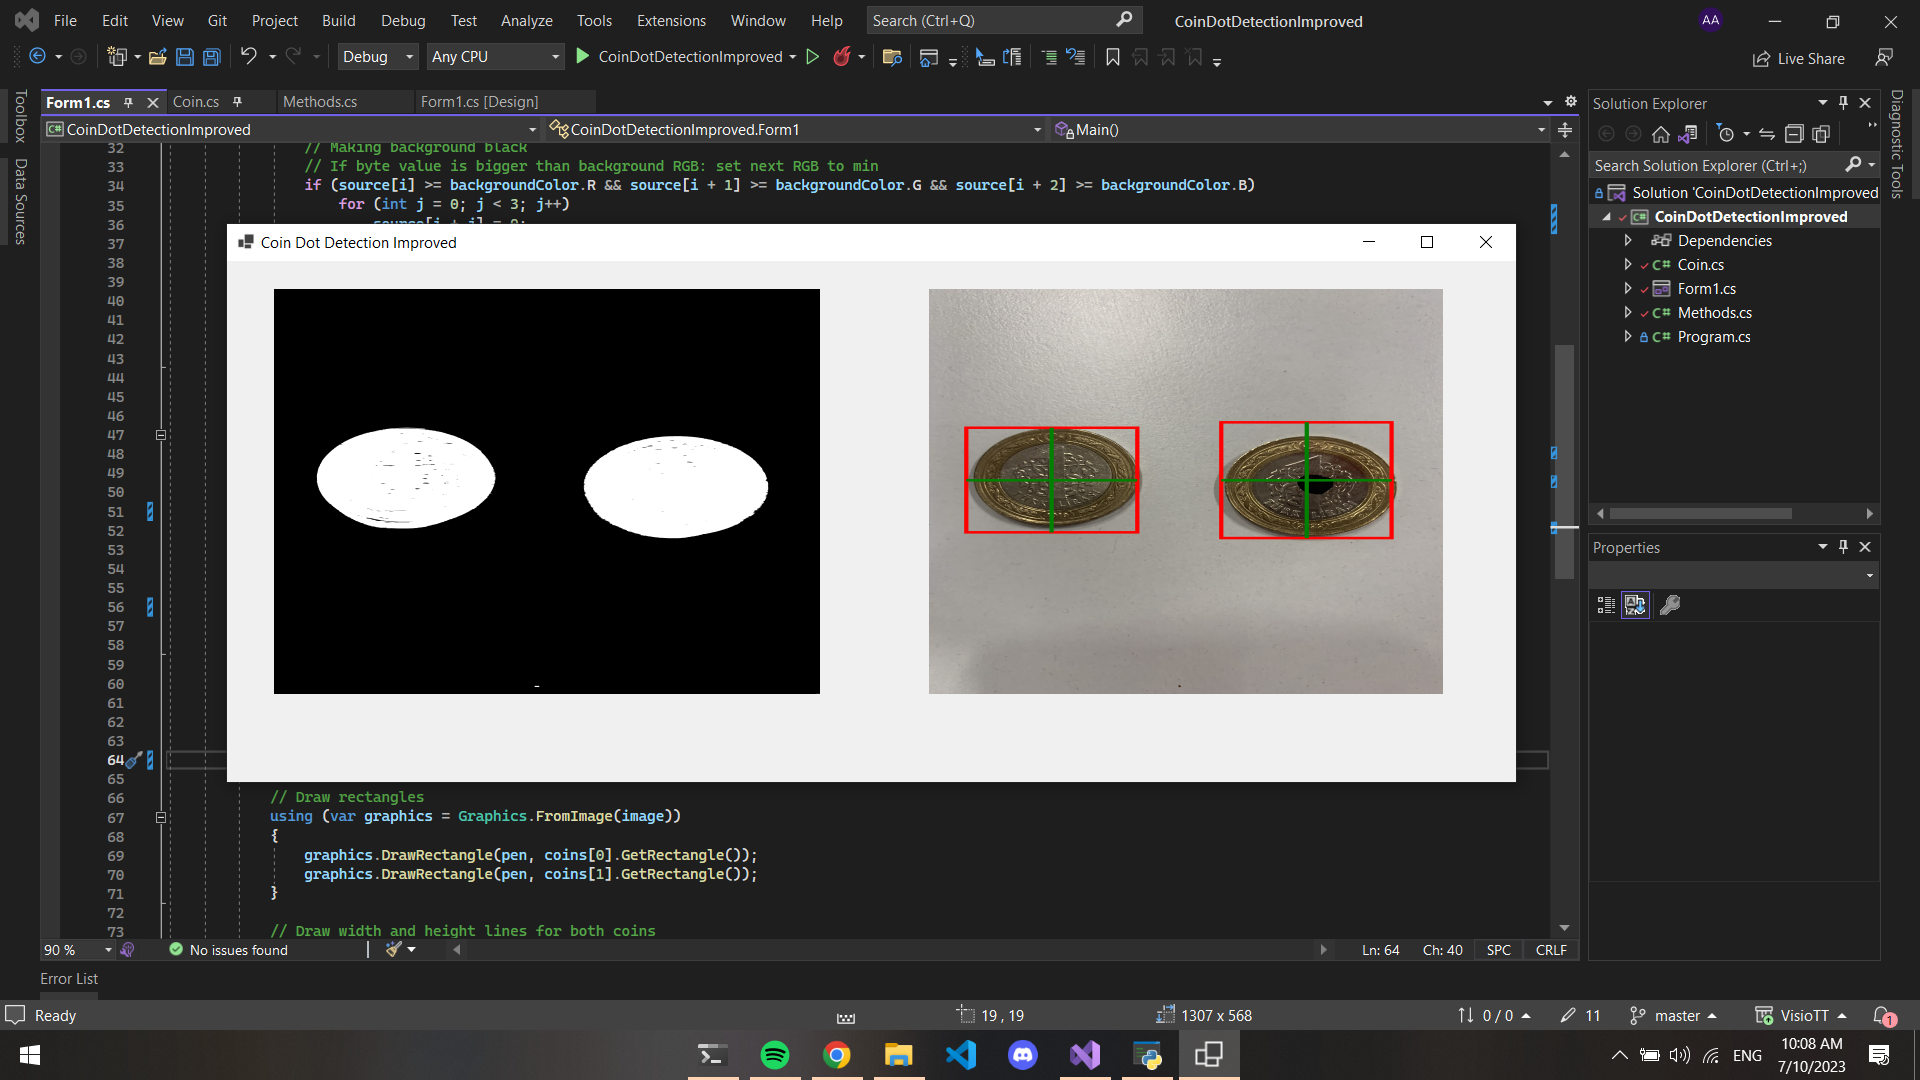
Task: Switch to the Methods.cs tab
Action: click(x=320, y=102)
